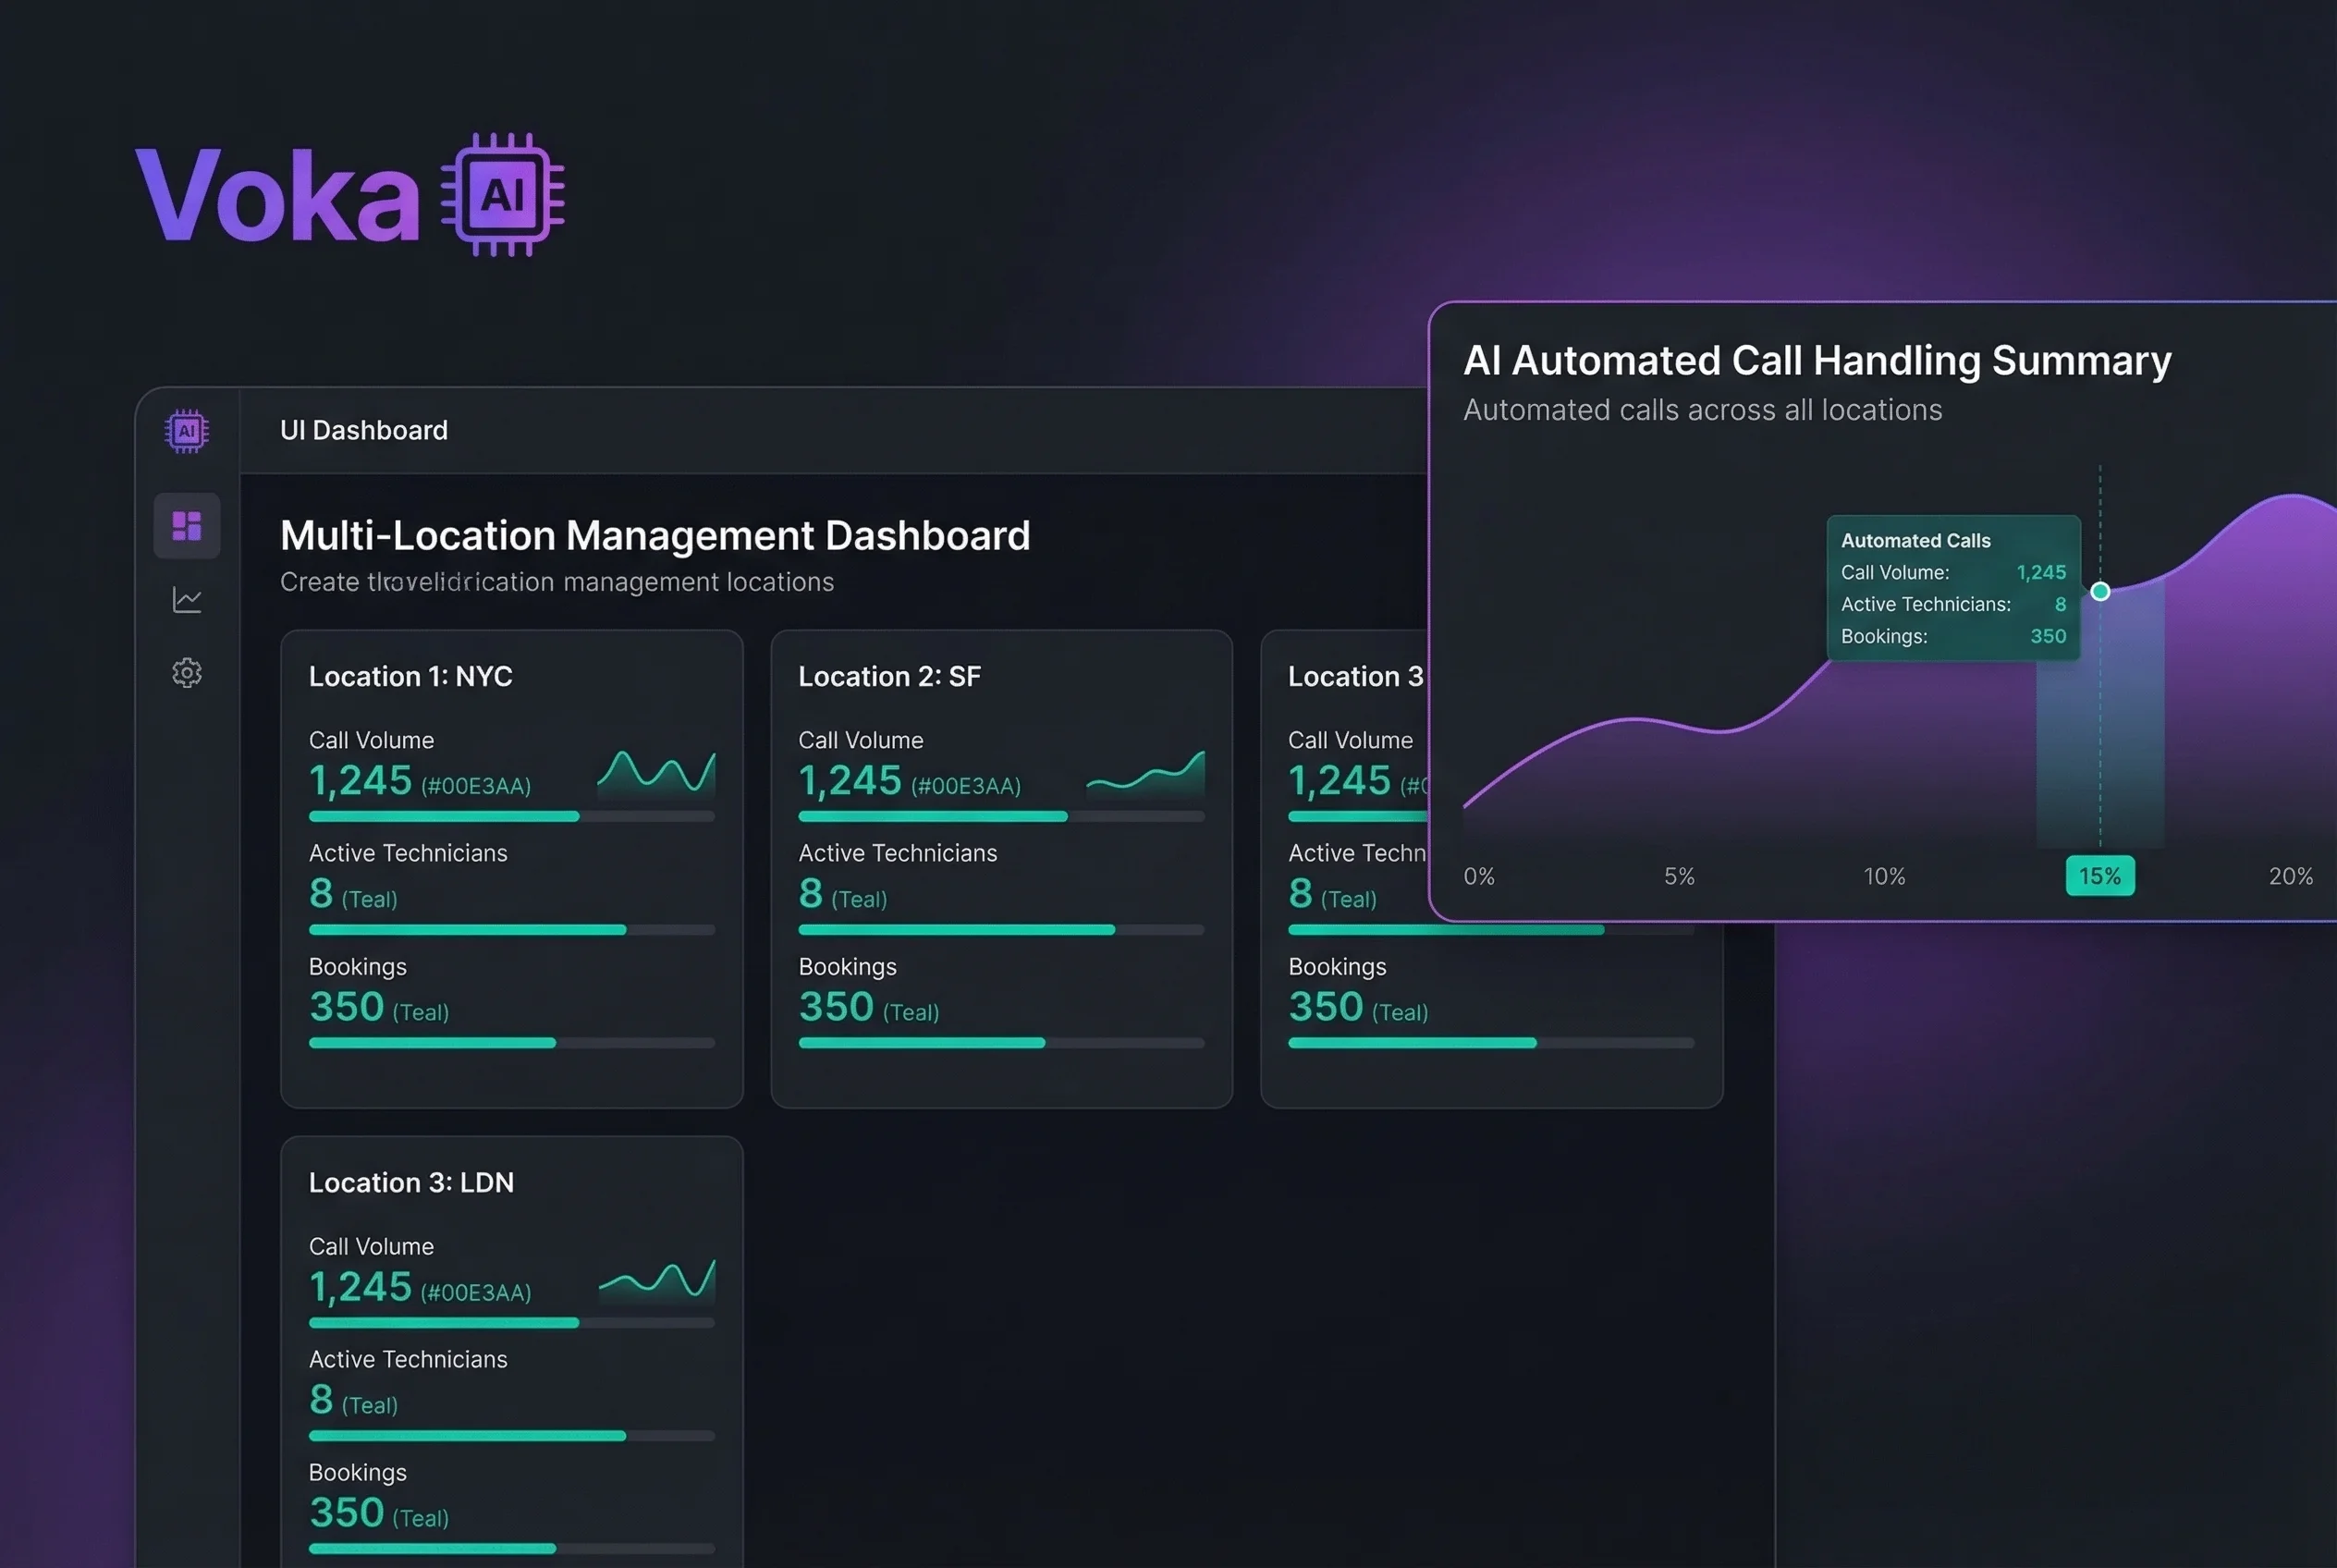
Task: Open the dashboard grid icon in the sidebar
Action: click(186, 524)
